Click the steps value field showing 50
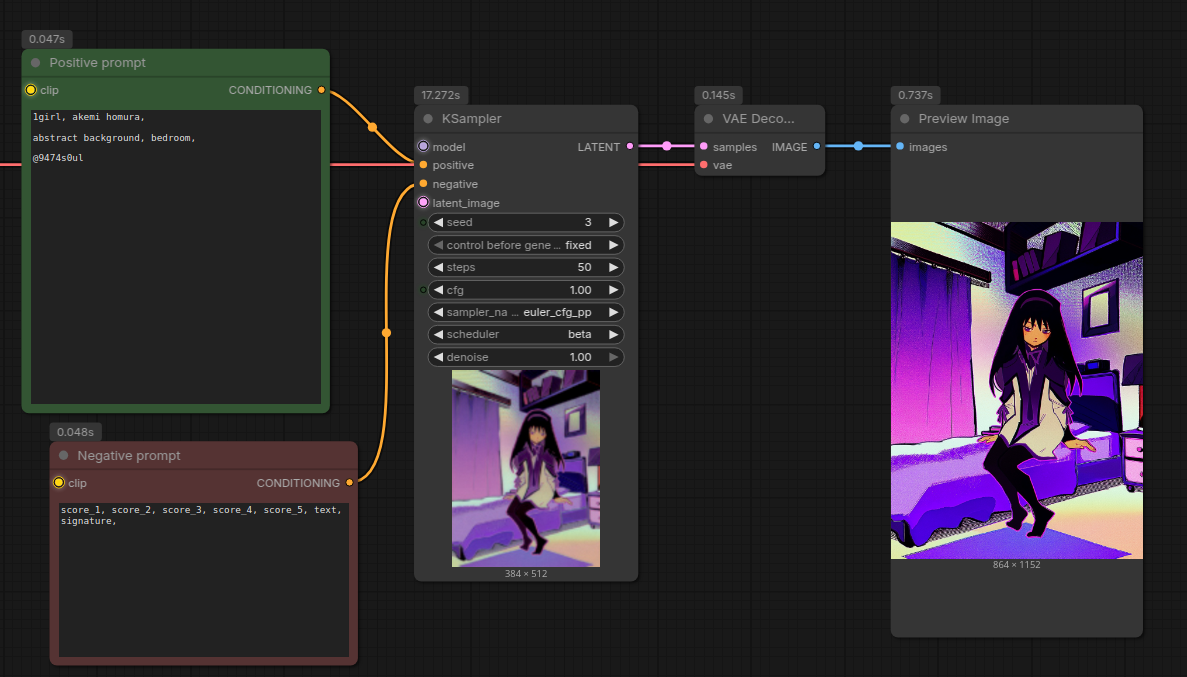Viewport: 1187px width, 677px height. 525,267
